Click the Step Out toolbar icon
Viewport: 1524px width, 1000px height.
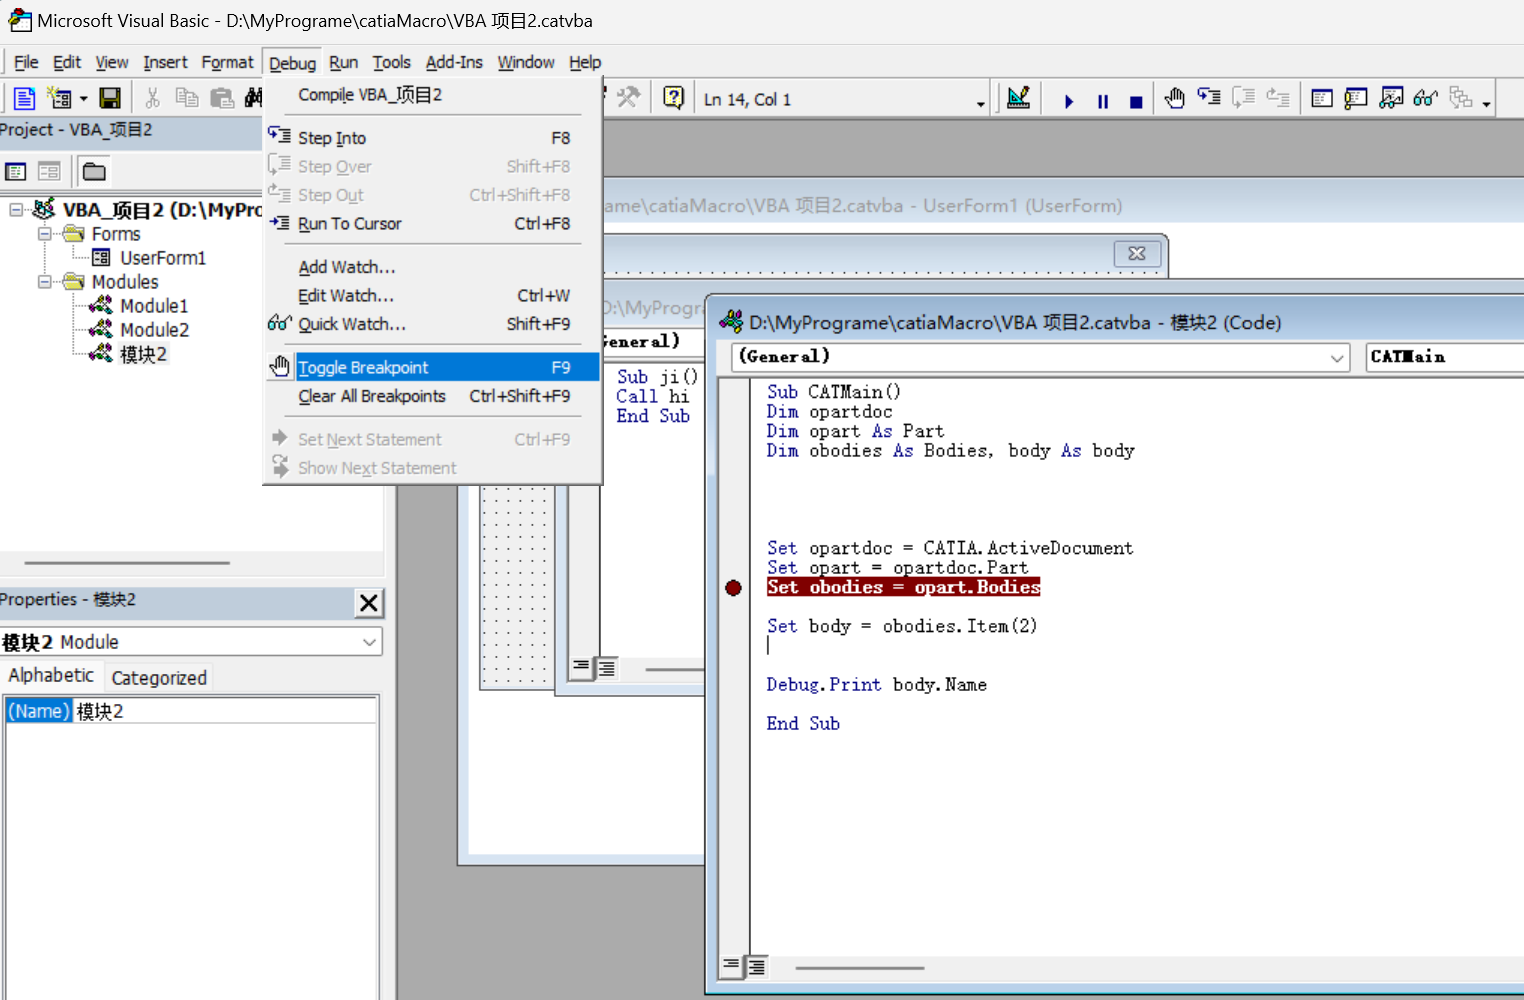click(1277, 98)
